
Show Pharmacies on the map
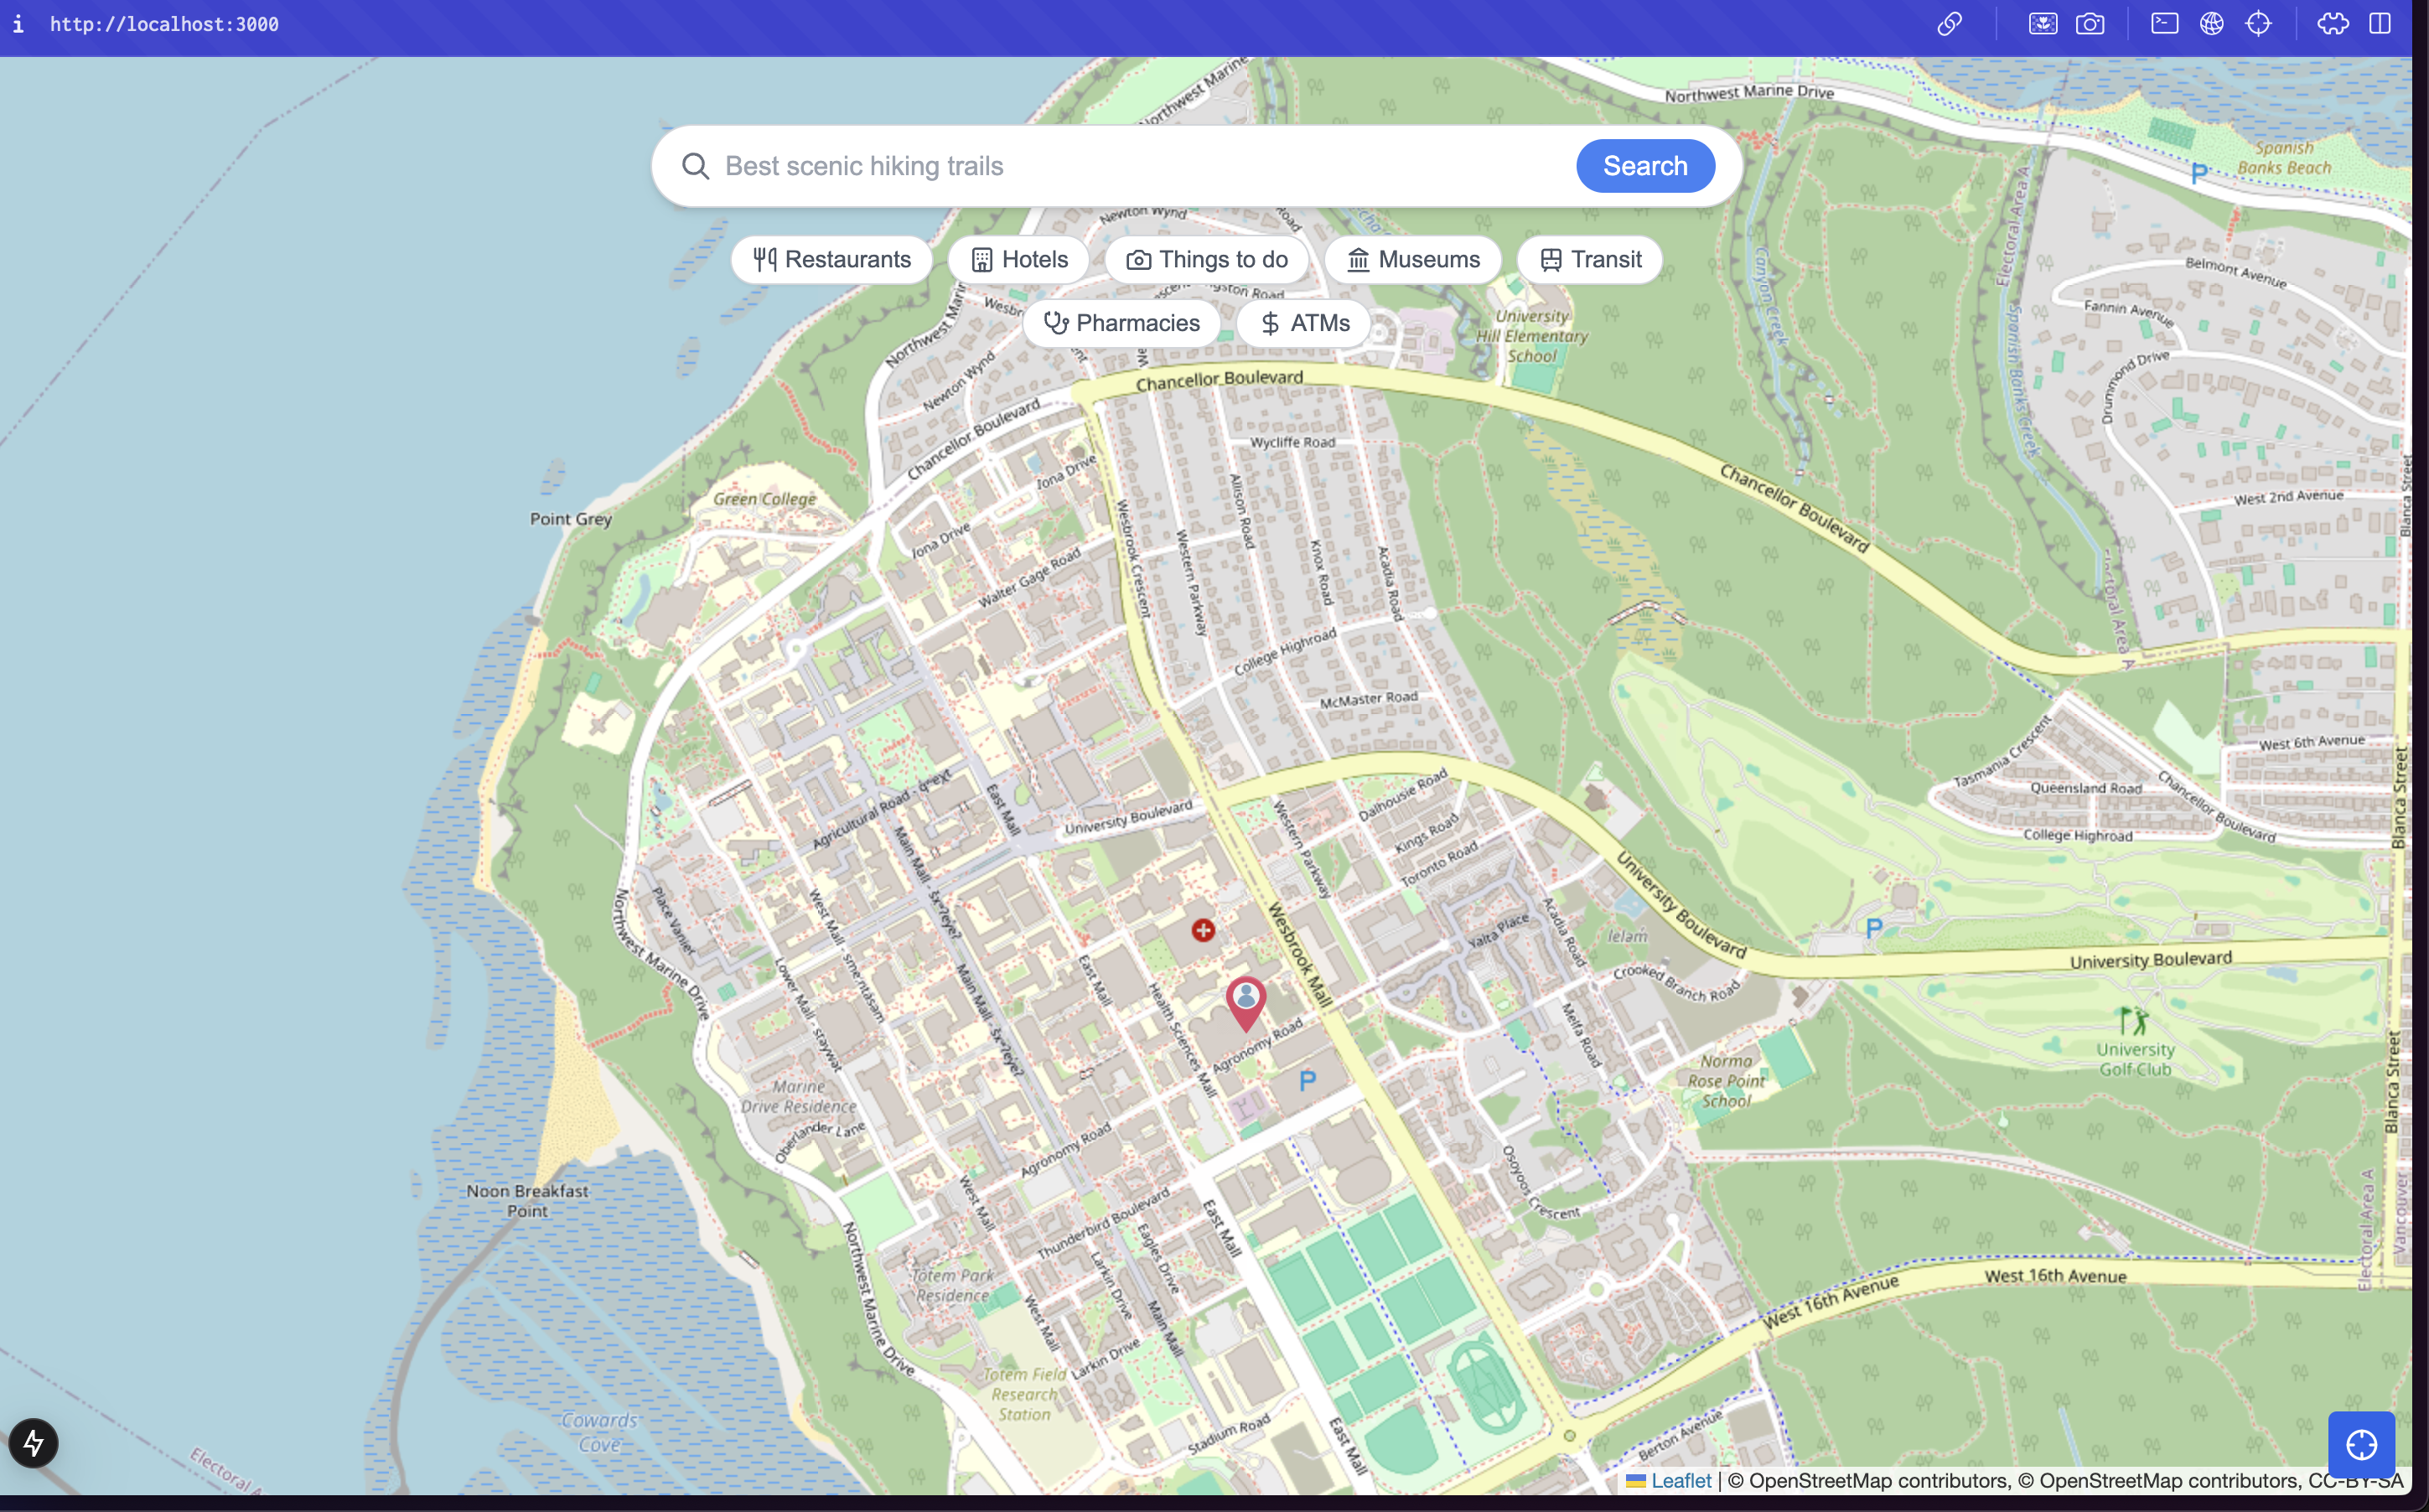(1121, 323)
